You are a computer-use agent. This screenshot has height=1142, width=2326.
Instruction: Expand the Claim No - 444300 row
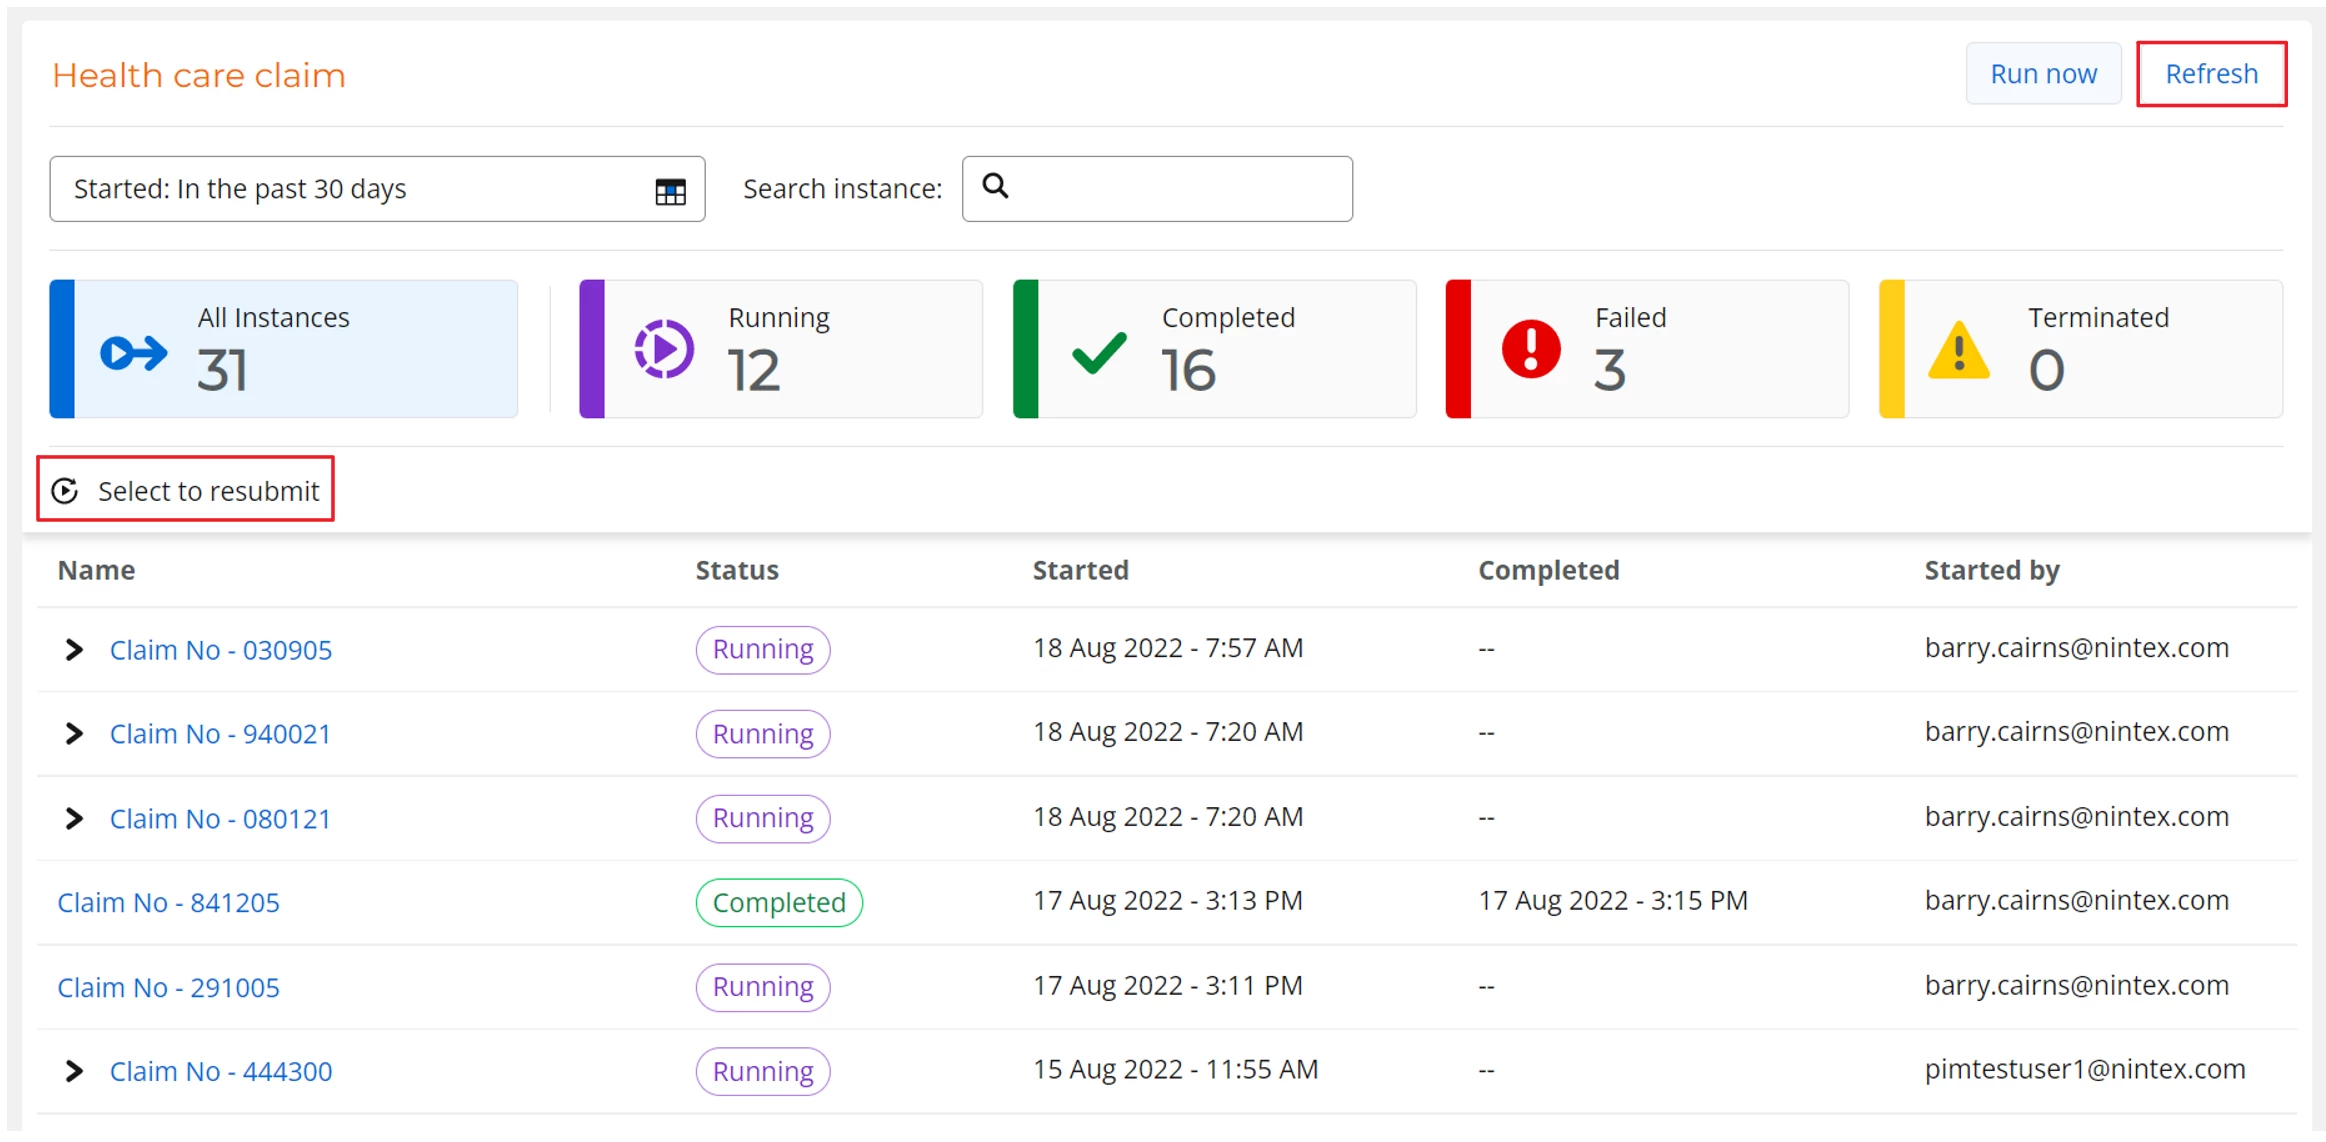click(74, 1072)
